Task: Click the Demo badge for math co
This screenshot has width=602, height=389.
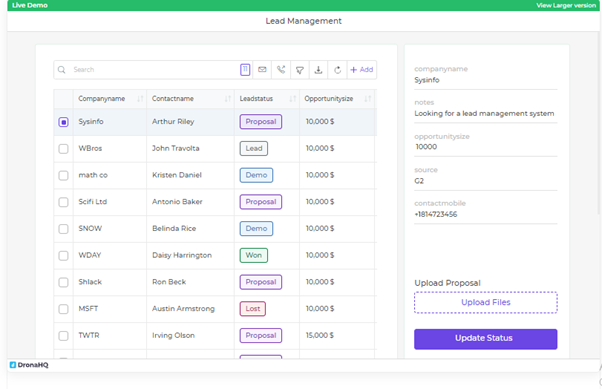Action: 256,175
